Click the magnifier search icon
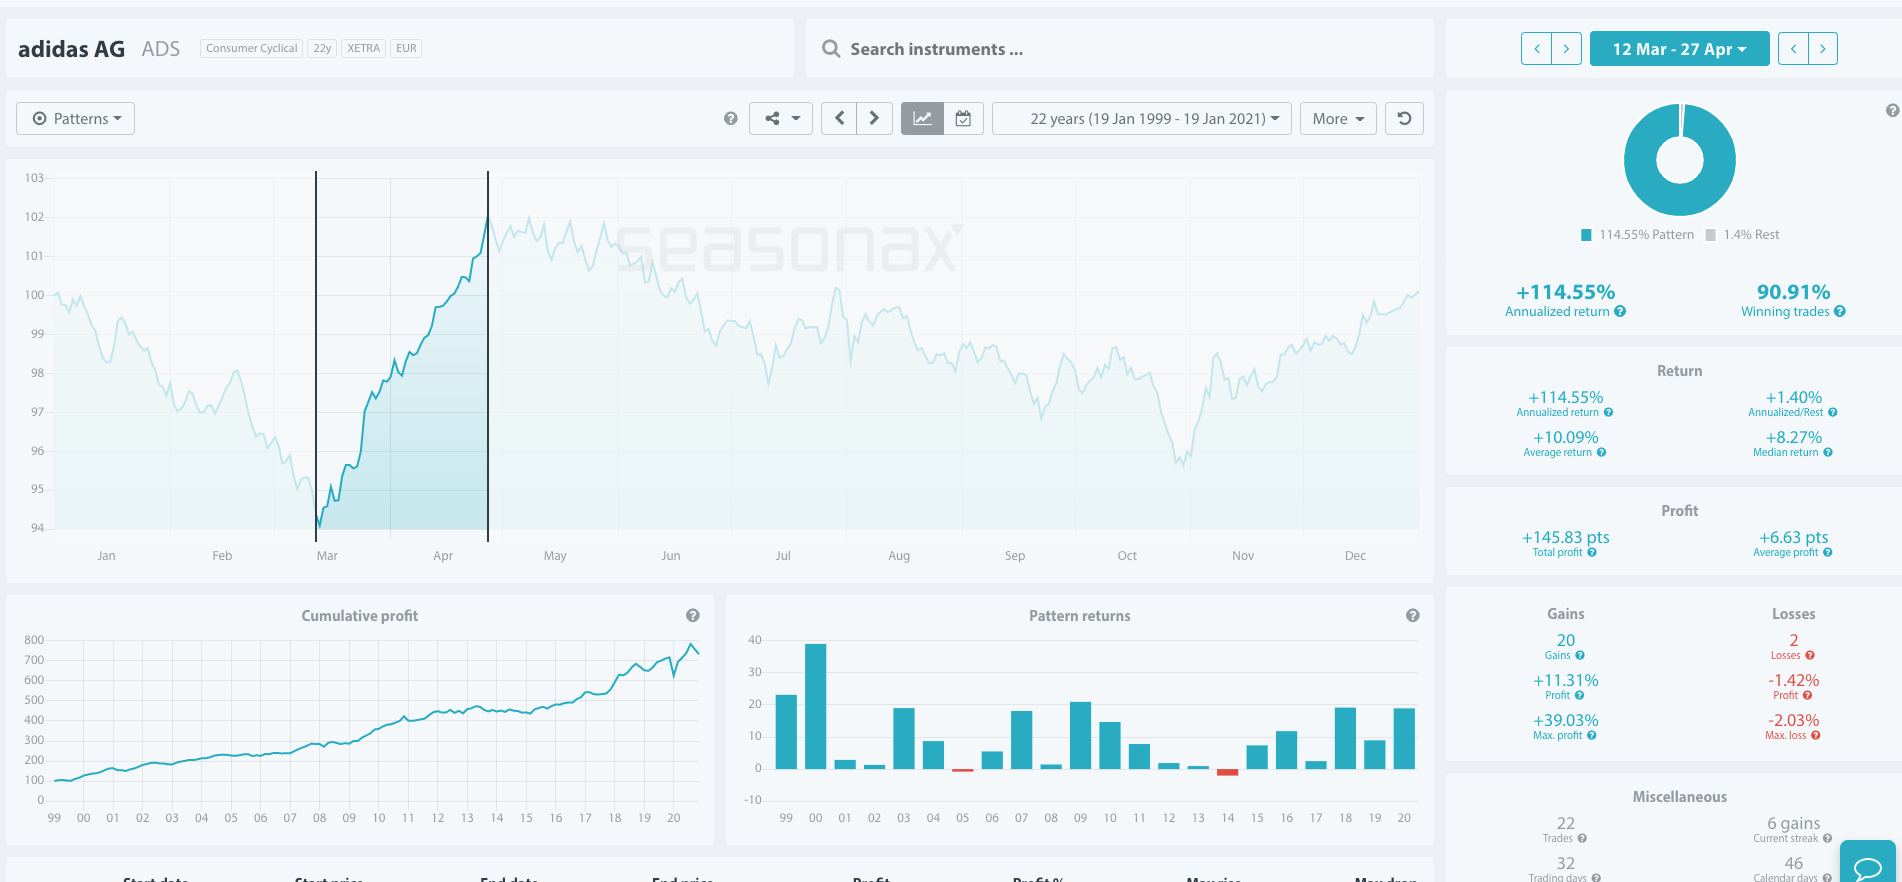 pyautogui.click(x=831, y=48)
